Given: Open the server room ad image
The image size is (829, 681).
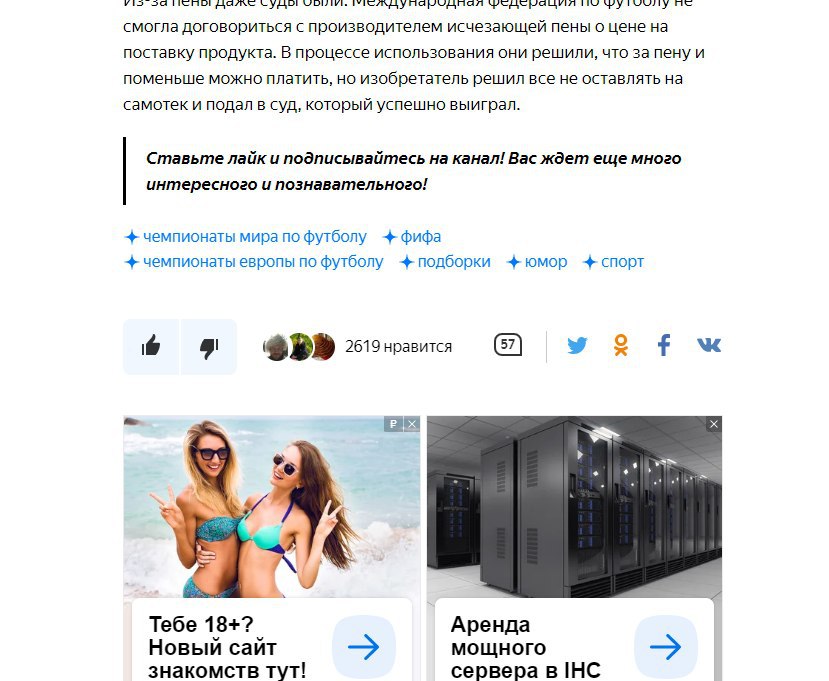Looking at the screenshot, I should coord(574,507).
